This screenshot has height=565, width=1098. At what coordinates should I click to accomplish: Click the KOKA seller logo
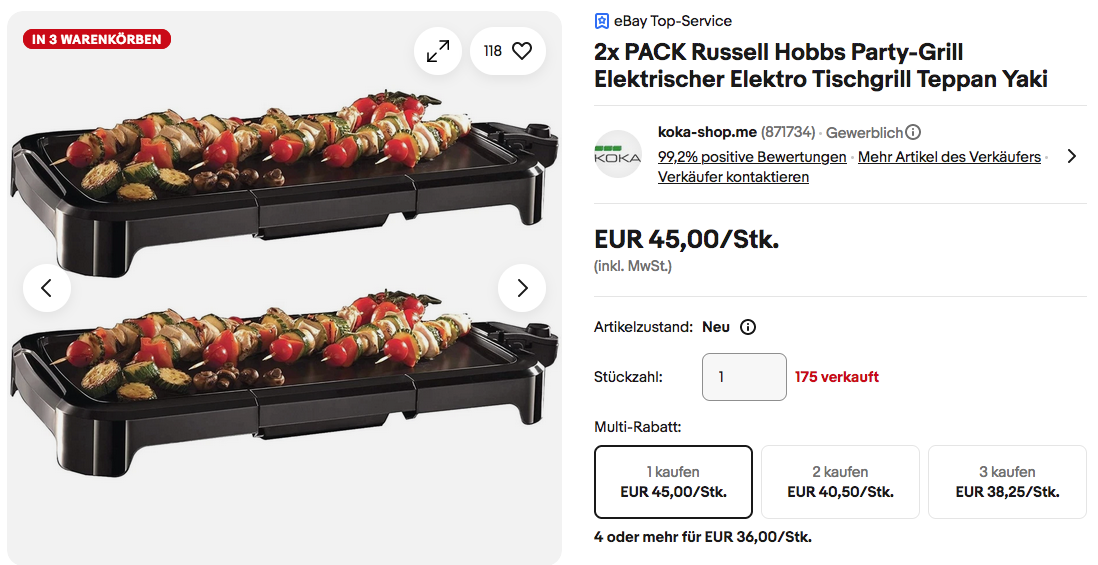[x=618, y=155]
